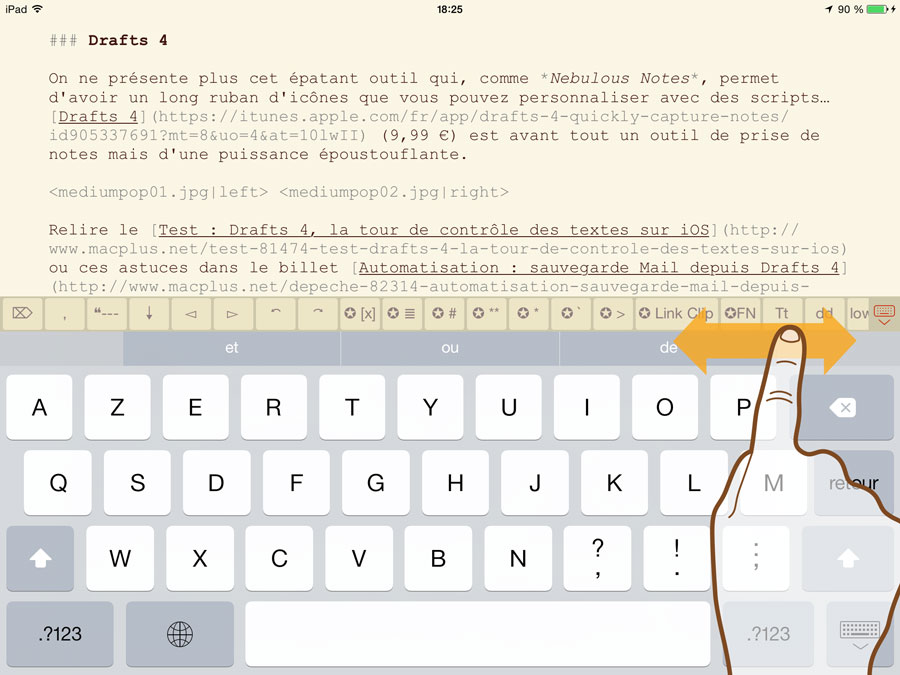Open the underlined "Drafts 4" link text
The image size is (900, 675).
(98, 117)
